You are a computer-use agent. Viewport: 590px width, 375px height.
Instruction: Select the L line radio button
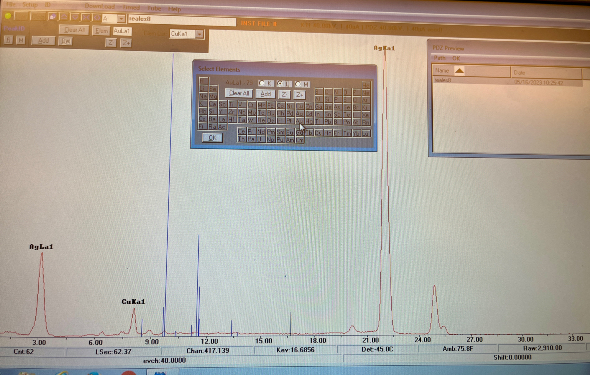point(284,84)
